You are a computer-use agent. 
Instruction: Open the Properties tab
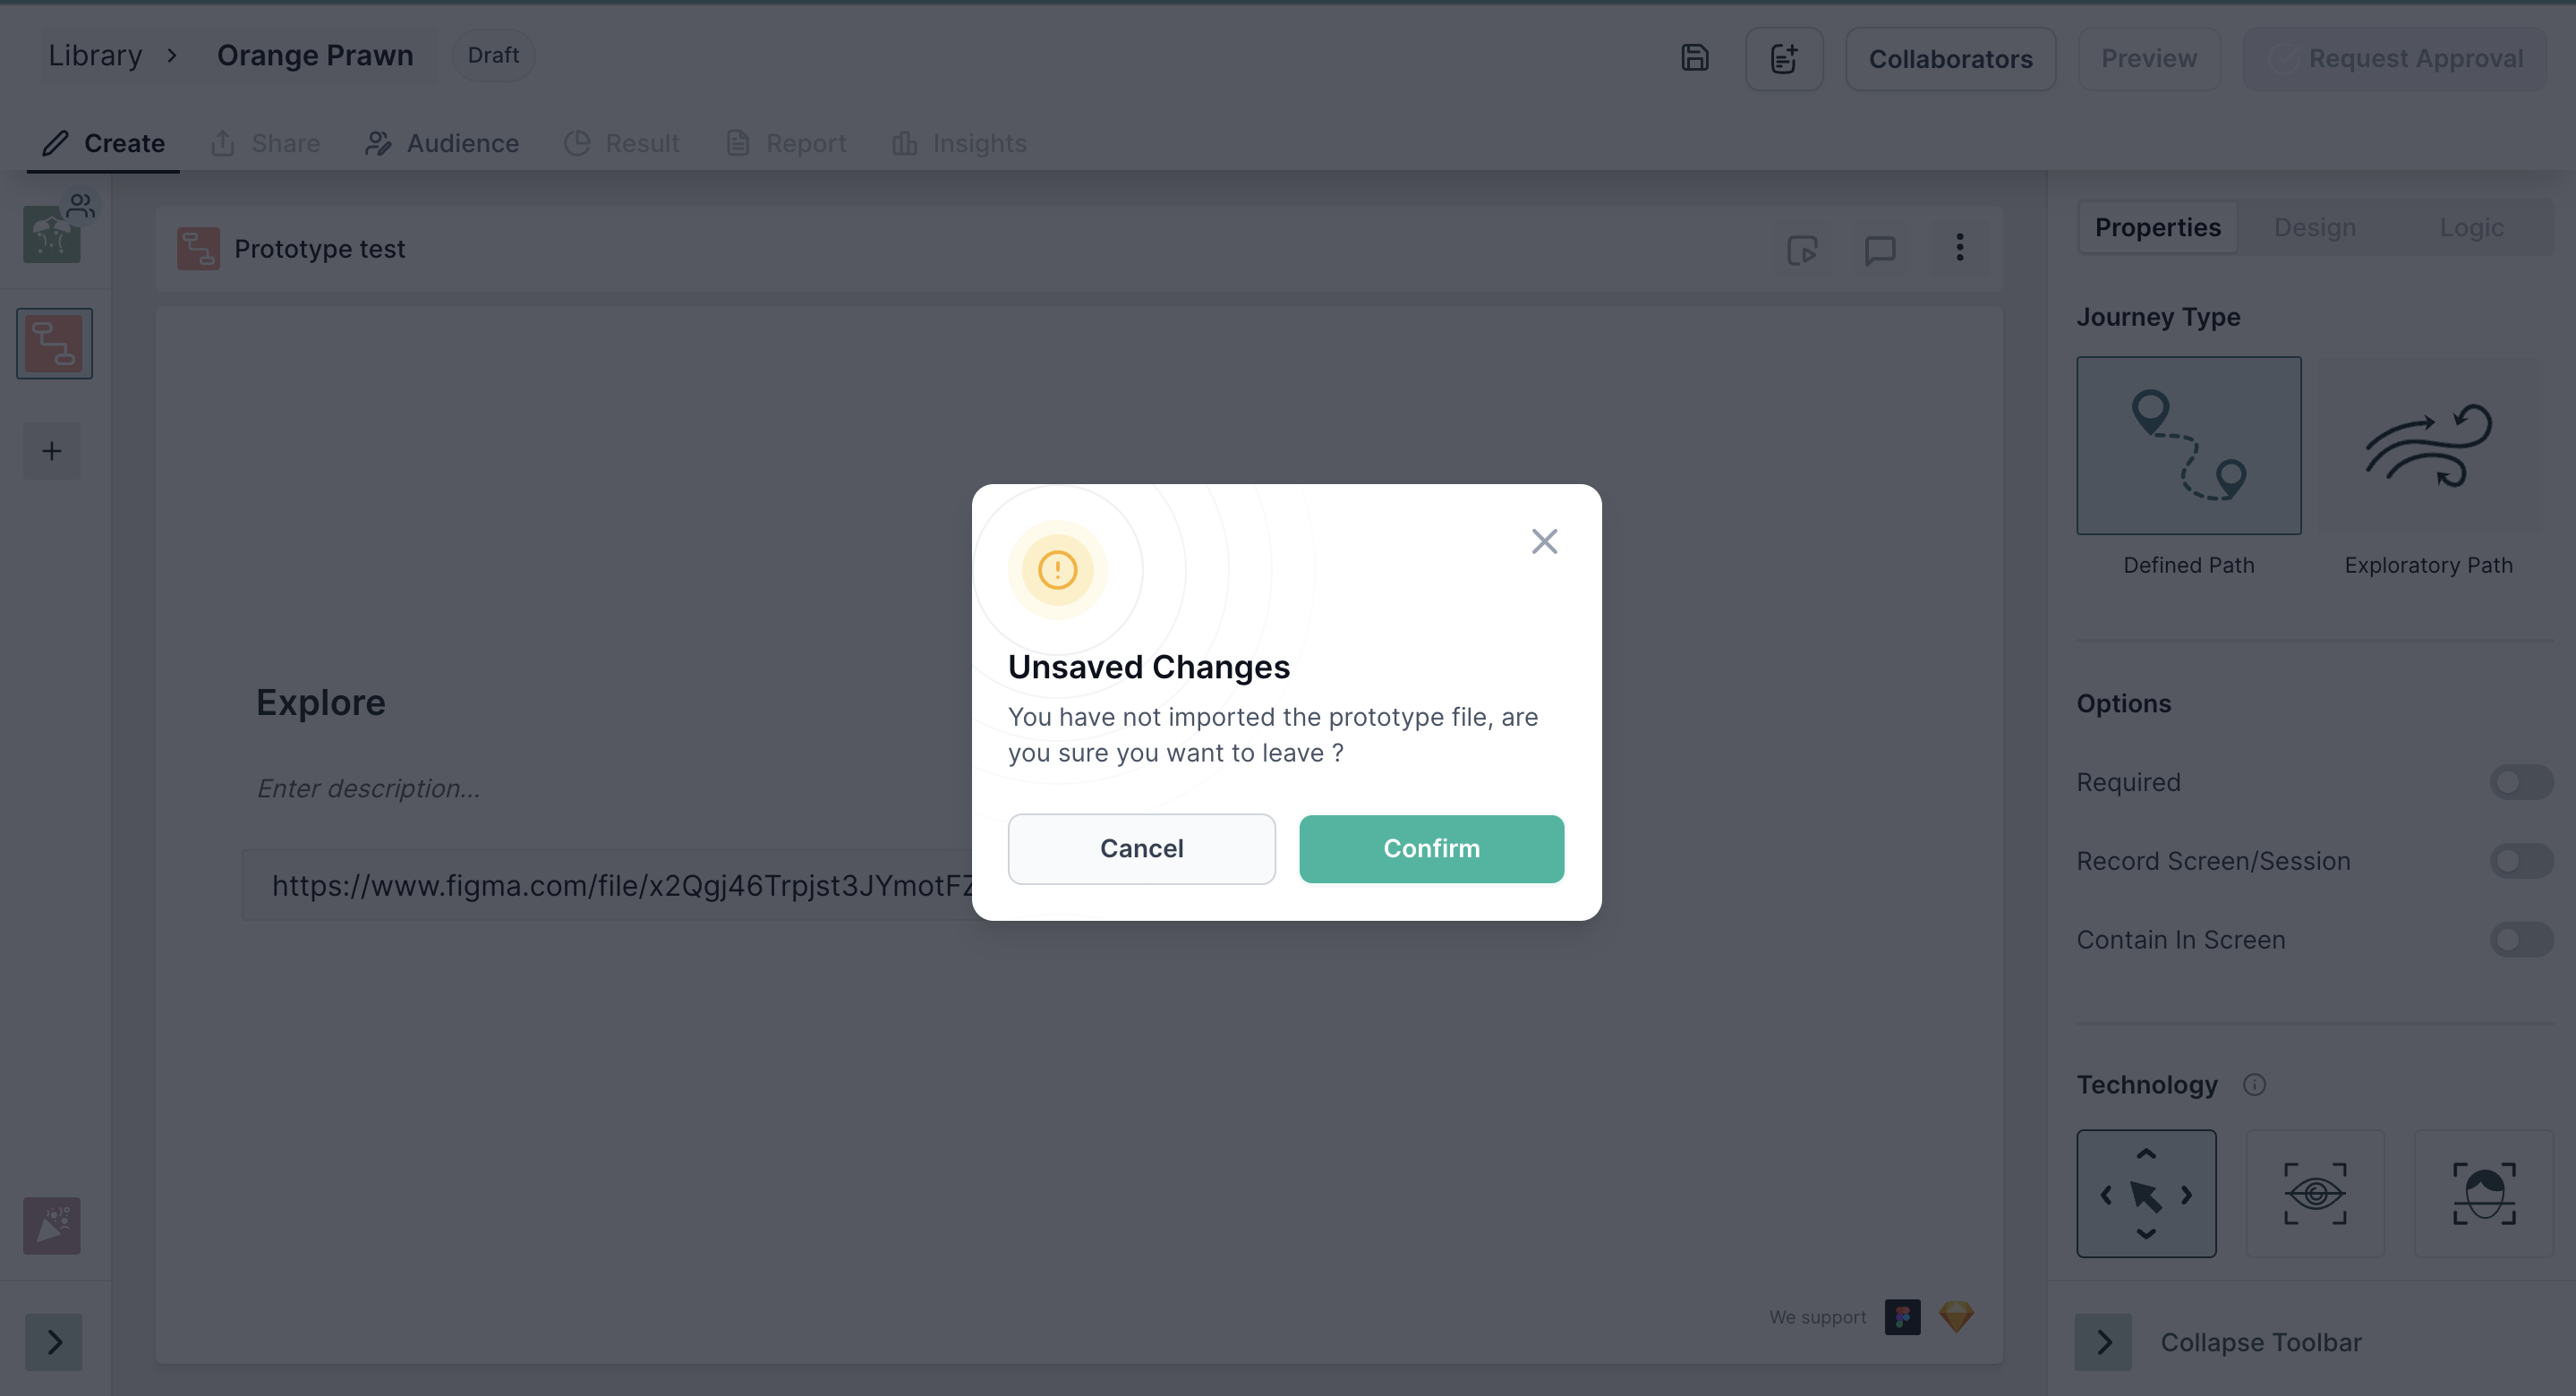pyautogui.click(x=2158, y=228)
